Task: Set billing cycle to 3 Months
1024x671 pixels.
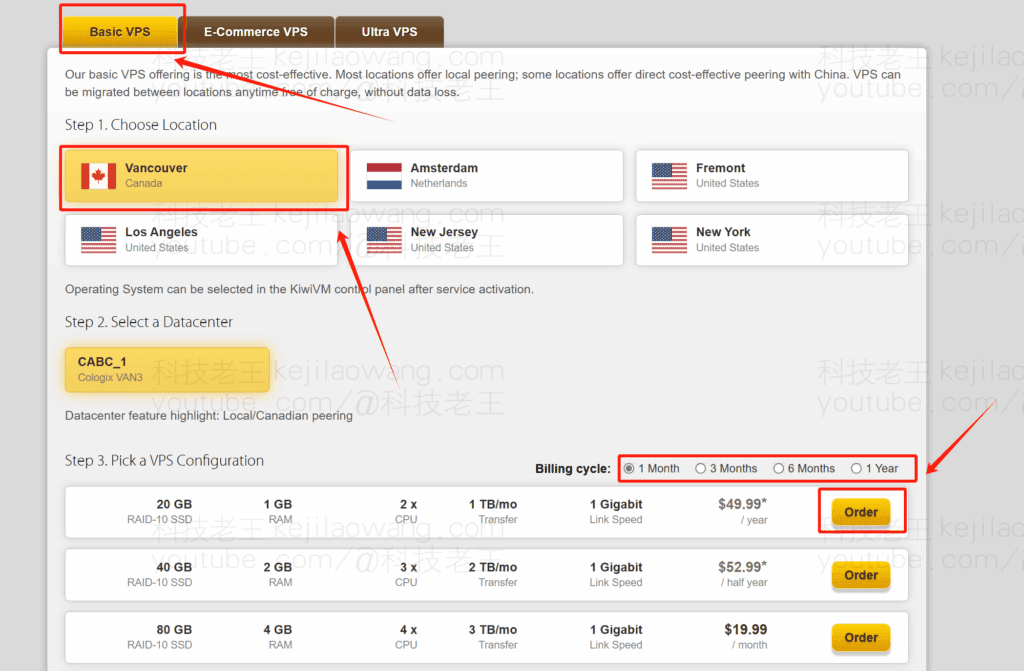Action: point(701,468)
